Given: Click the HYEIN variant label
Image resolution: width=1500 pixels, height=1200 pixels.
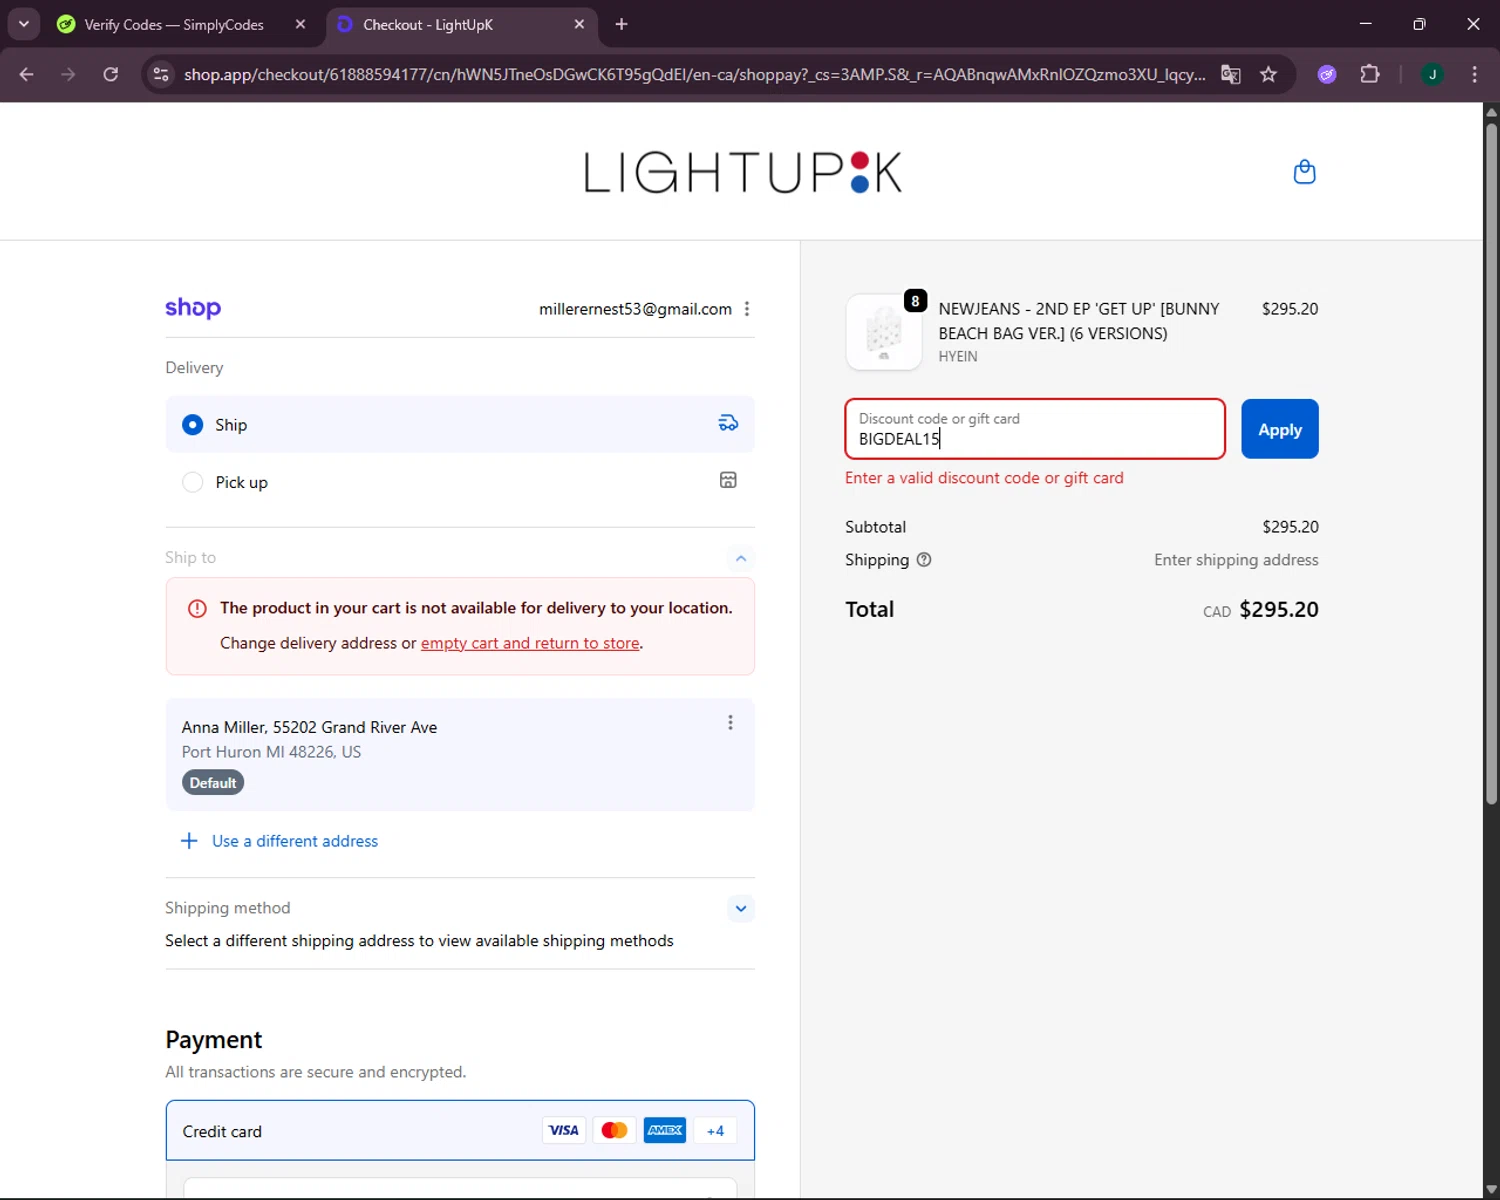Looking at the screenshot, I should tap(958, 356).
